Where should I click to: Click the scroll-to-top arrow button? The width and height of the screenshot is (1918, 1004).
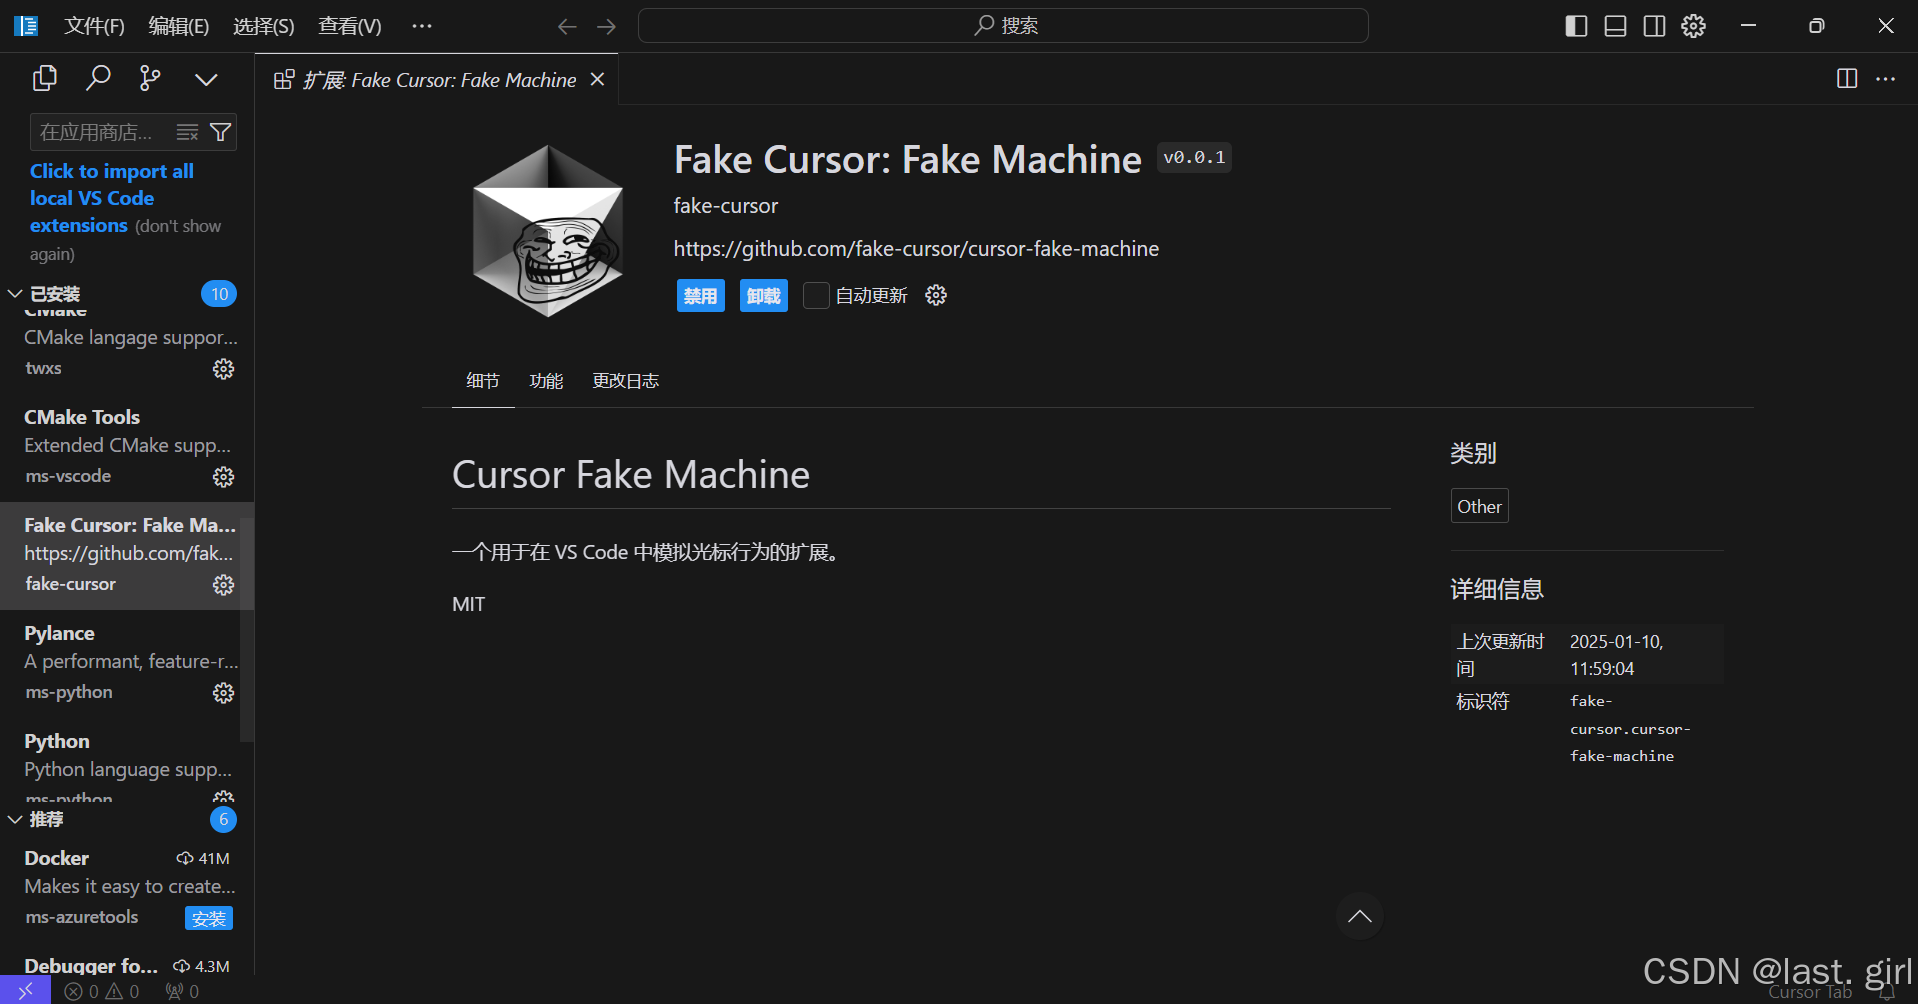(x=1360, y=916)
